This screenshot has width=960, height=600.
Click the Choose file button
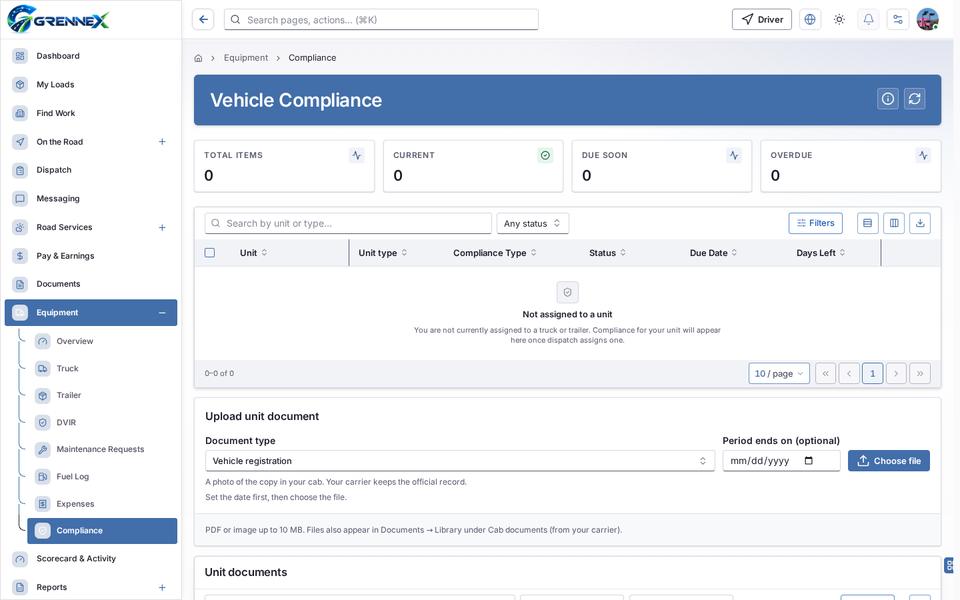click(x=889, y=461)
